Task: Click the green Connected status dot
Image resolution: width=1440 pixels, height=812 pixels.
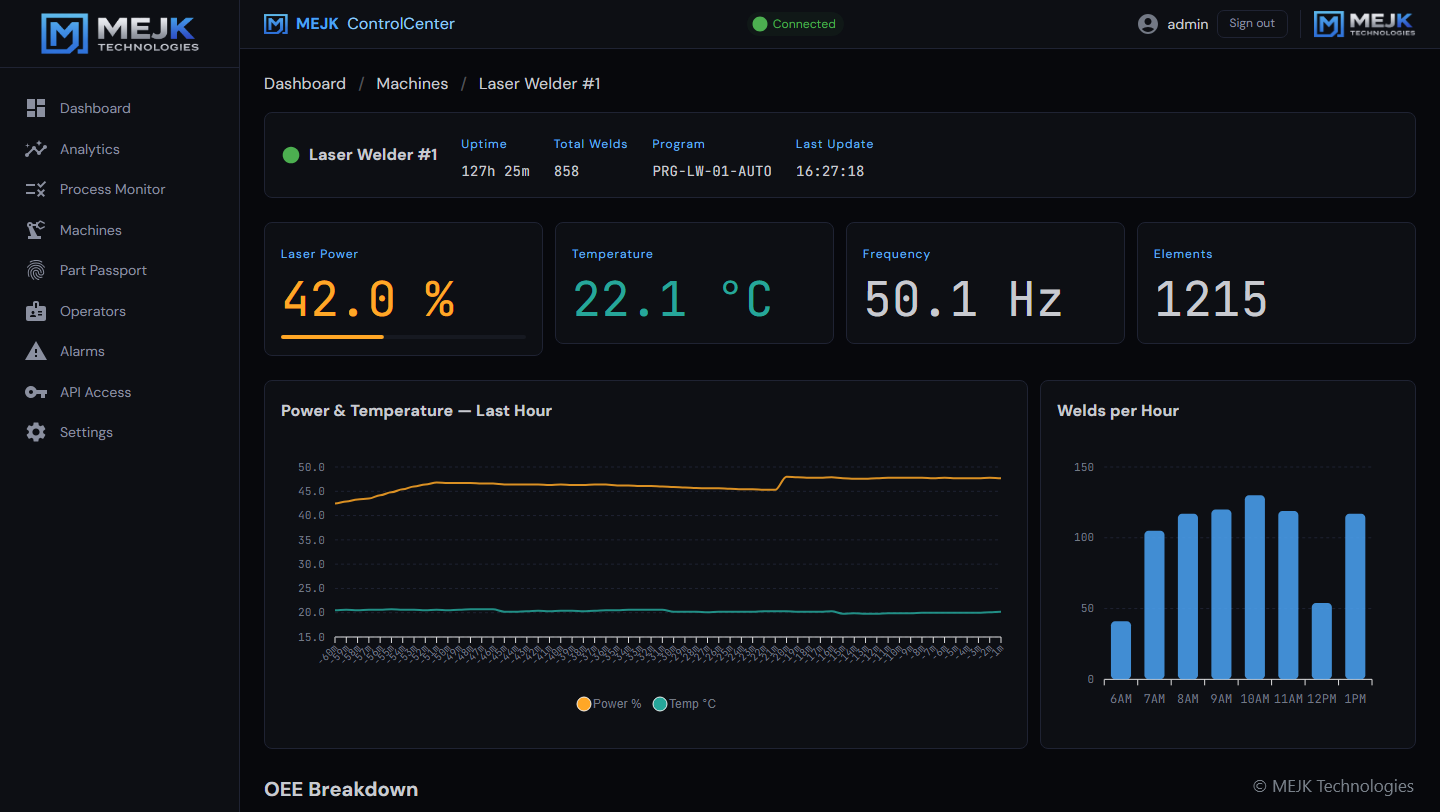Action: coord(760,24)
